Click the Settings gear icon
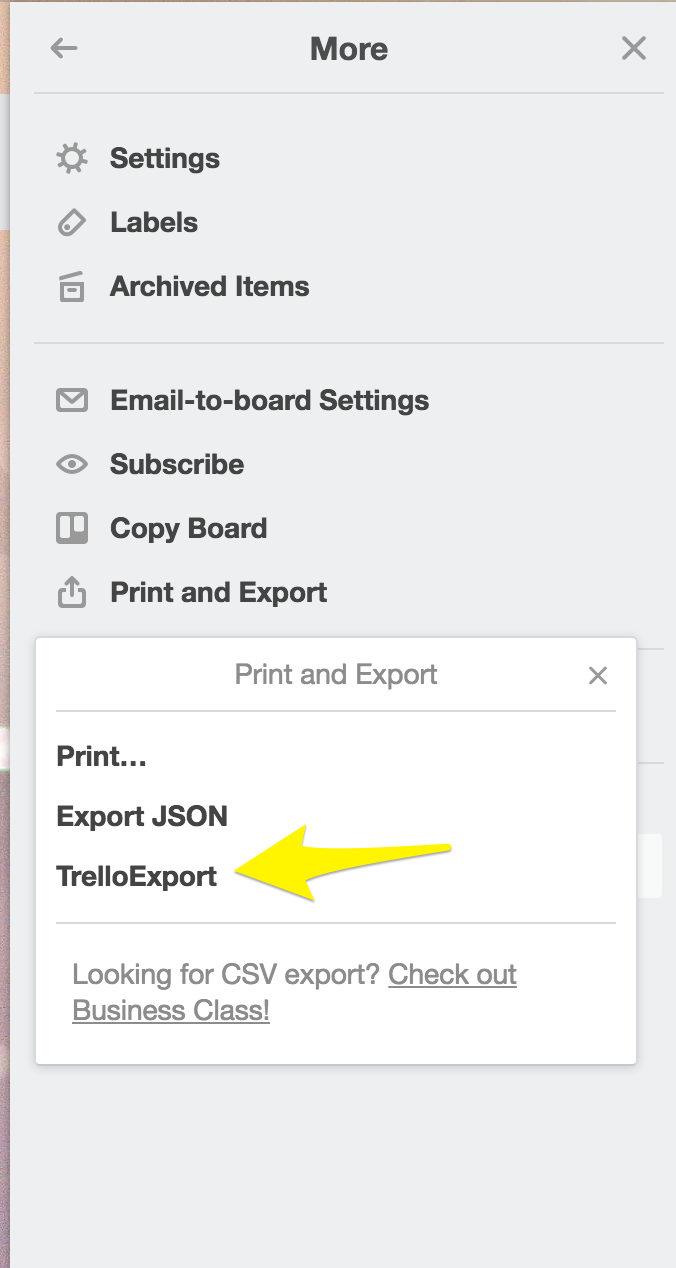The width and height of the screenshot is (676, 1268). (71, 158)
